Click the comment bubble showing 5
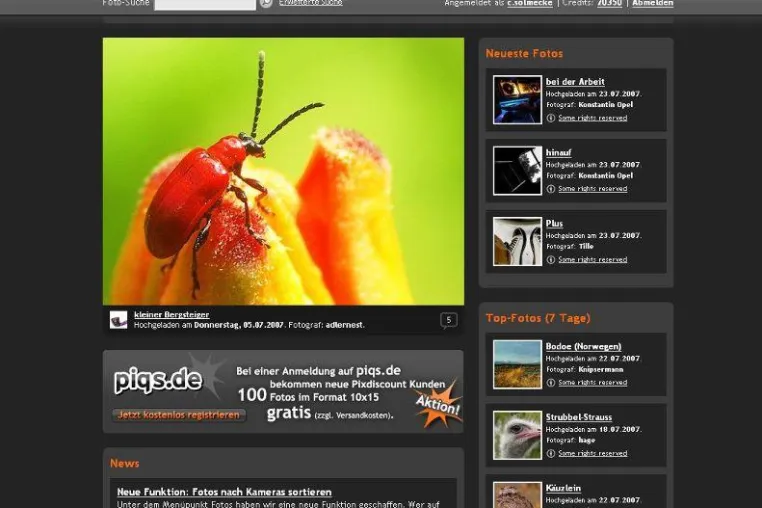 click(449, 320)
